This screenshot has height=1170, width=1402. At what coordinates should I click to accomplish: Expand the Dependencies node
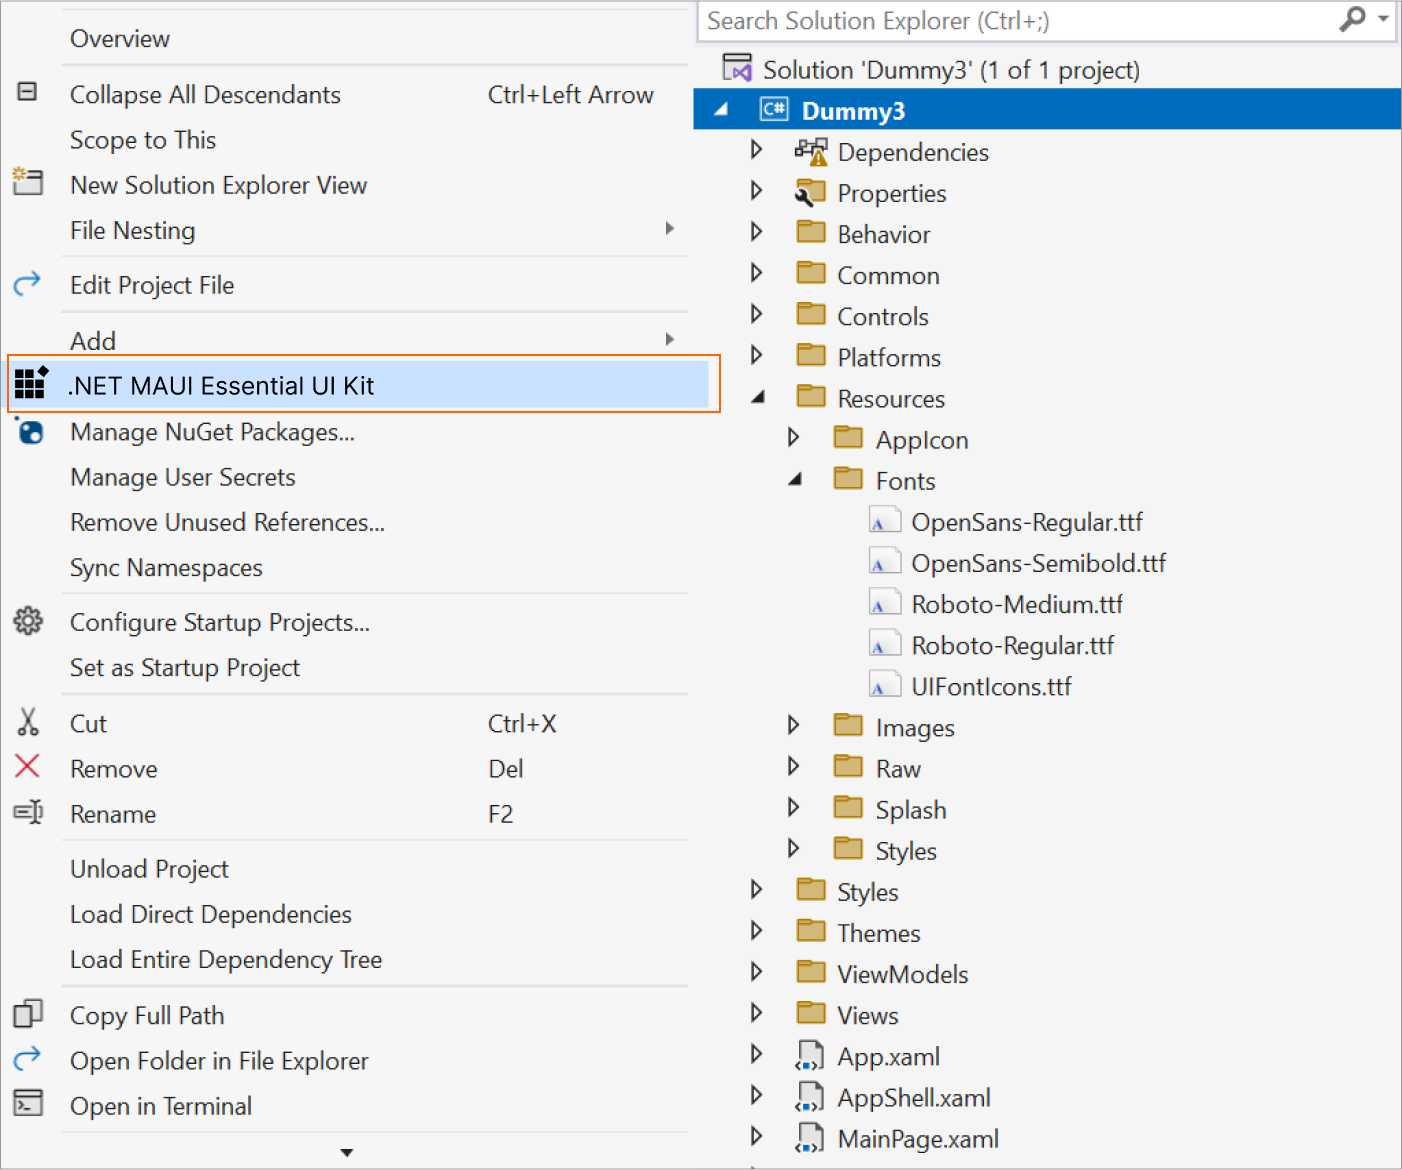point(756,150)
